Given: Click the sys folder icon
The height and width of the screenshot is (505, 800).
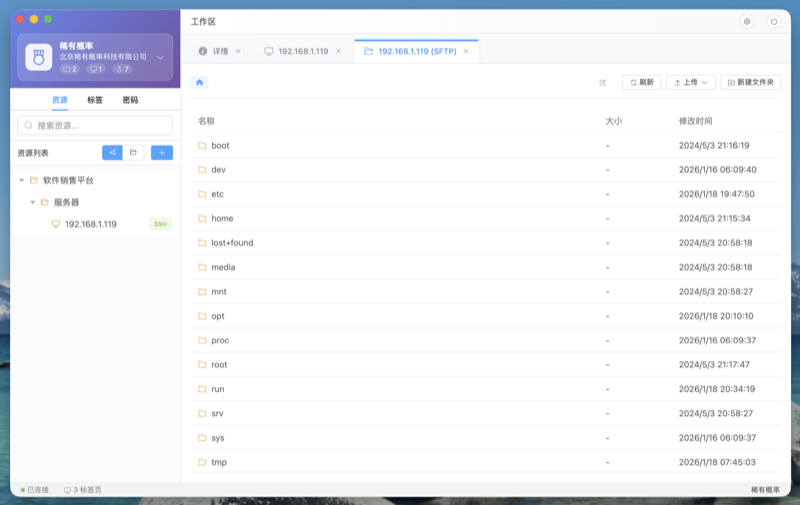Looking at the screenshot, I should [x=202, y=438].
